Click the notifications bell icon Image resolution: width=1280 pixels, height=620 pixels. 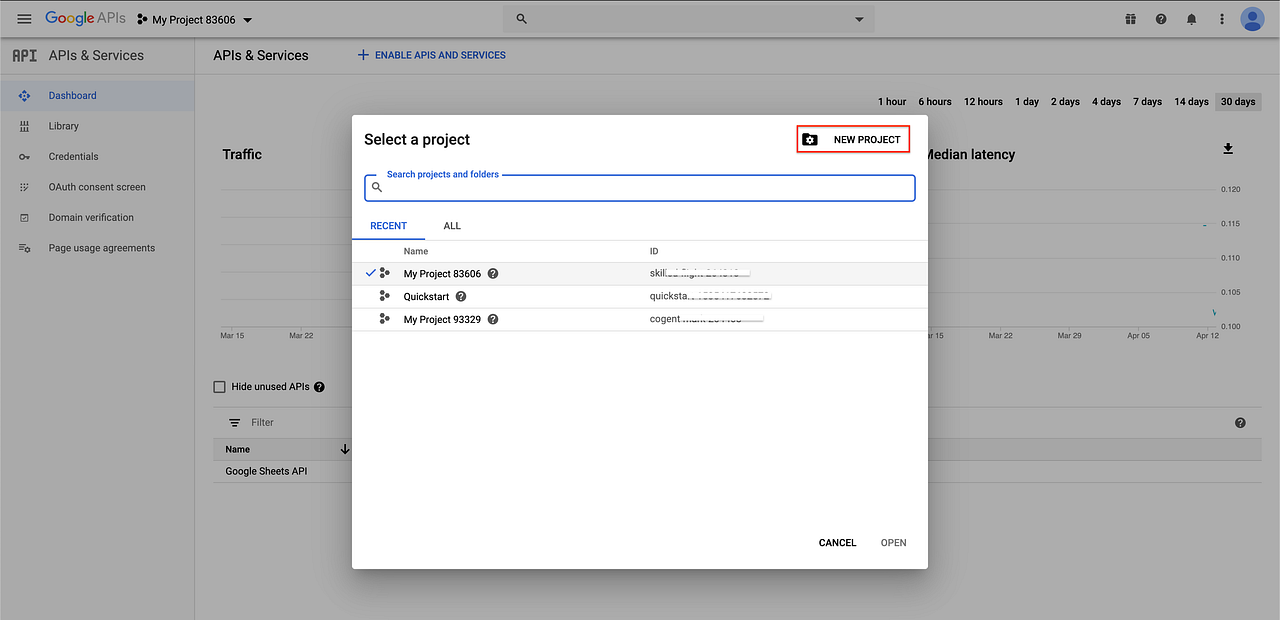tap(1191, 18)
